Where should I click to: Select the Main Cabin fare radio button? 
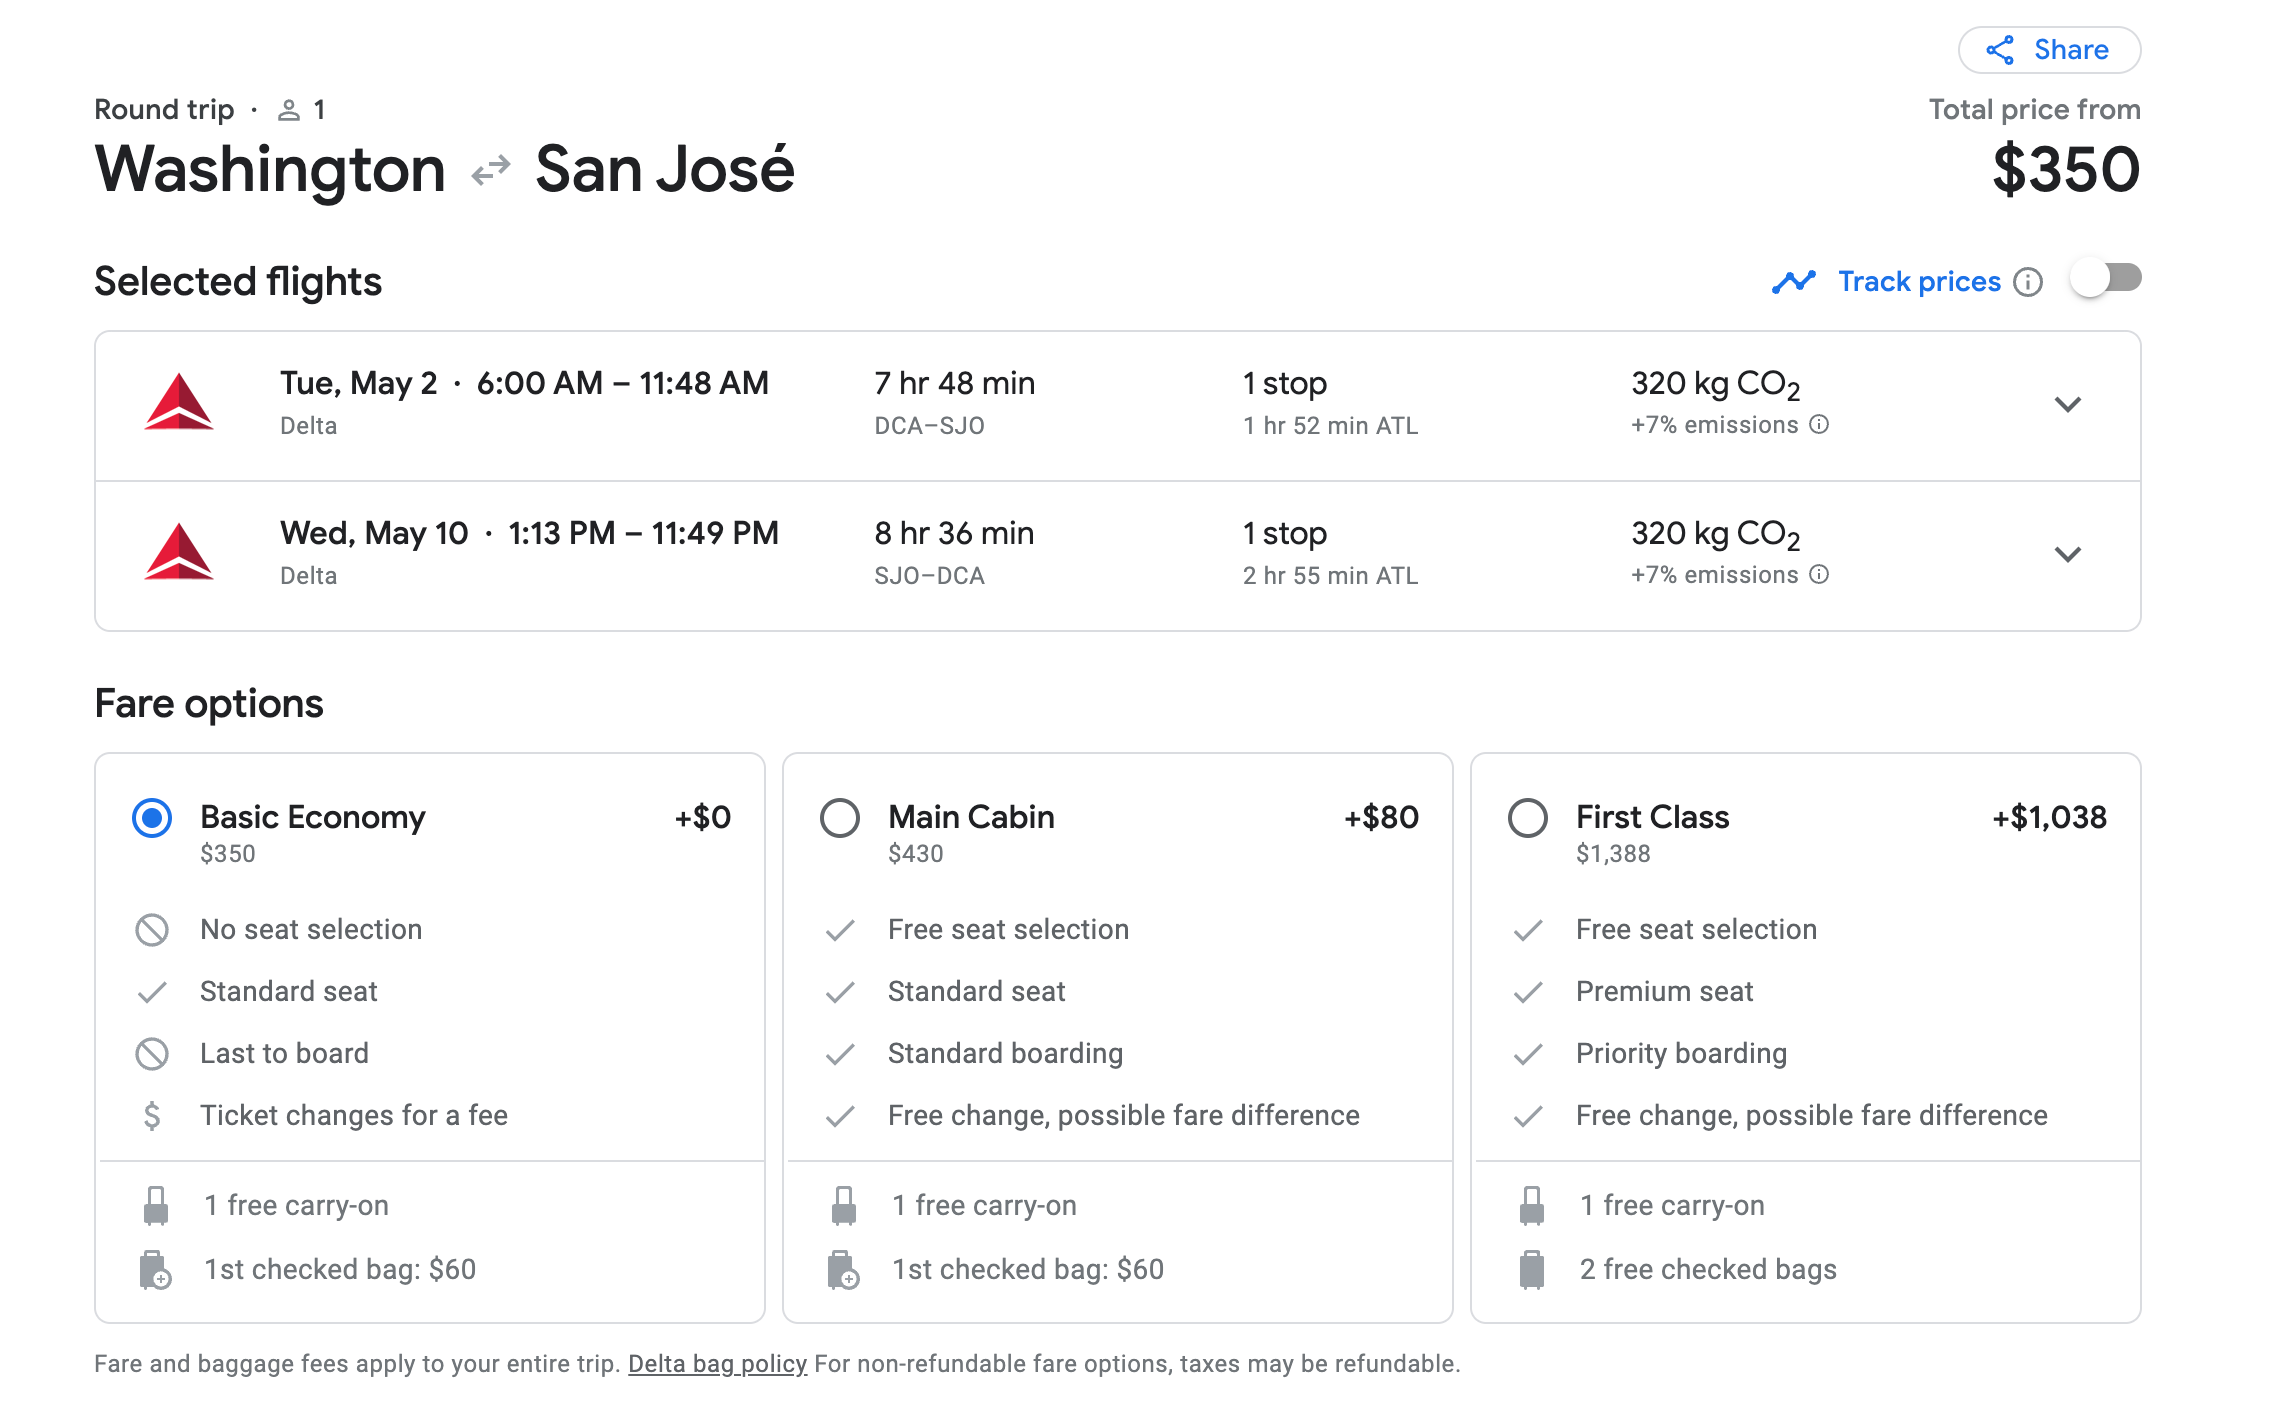[x=840, y=818]
